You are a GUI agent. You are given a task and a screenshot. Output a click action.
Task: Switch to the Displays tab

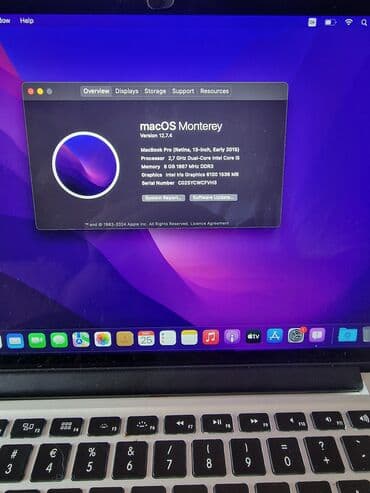point(127,91)
